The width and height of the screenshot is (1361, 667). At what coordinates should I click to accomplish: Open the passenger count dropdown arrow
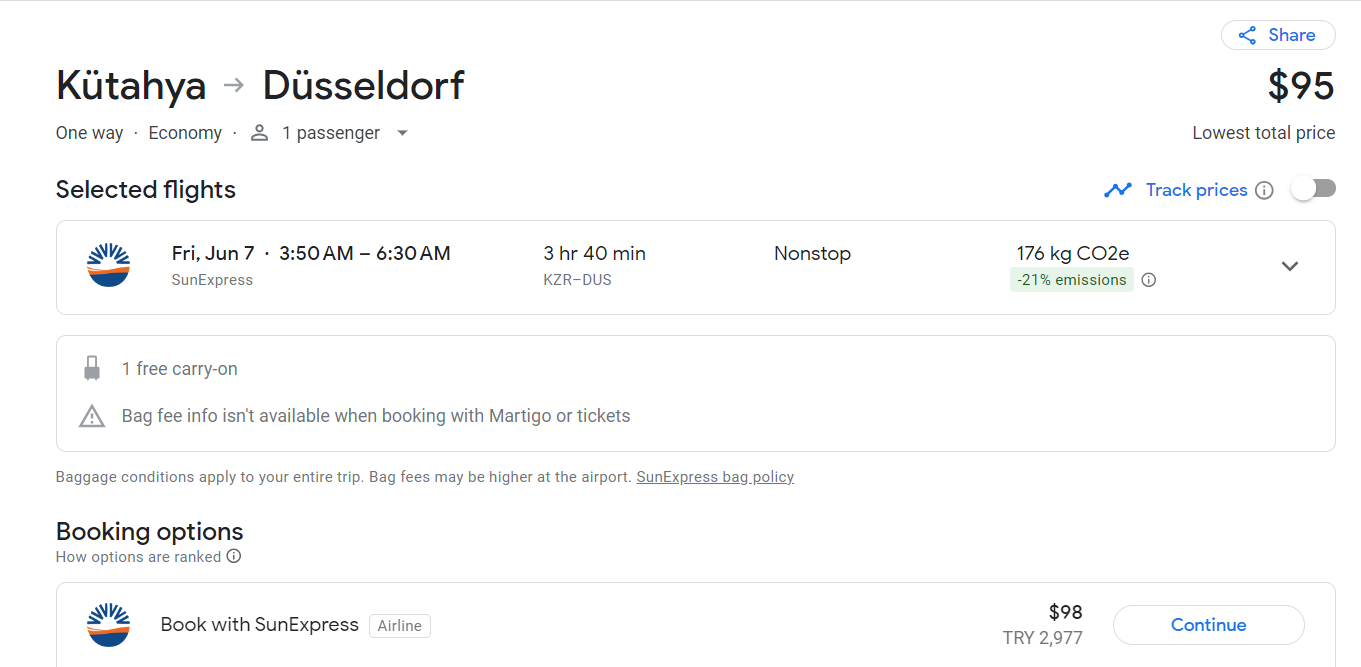[402, 133]
